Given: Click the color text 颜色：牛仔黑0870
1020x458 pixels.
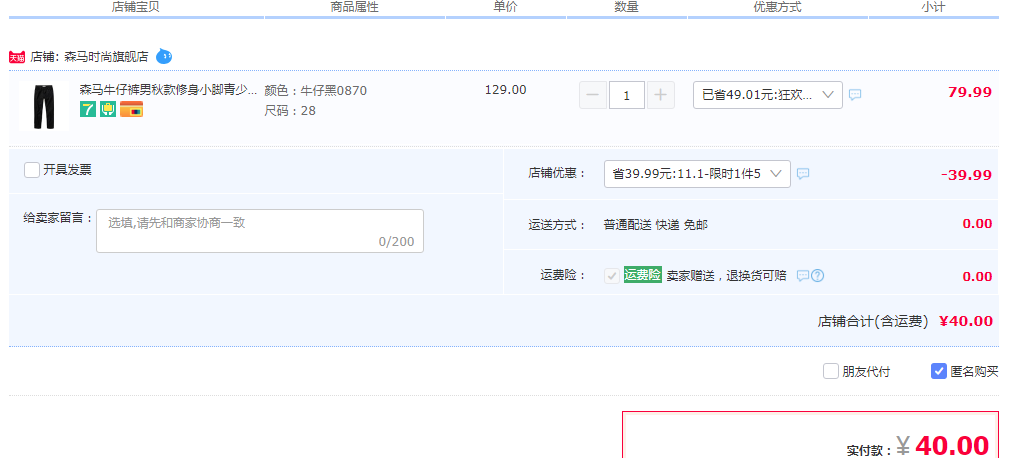Looking at the screenshot, I should 315,90.
